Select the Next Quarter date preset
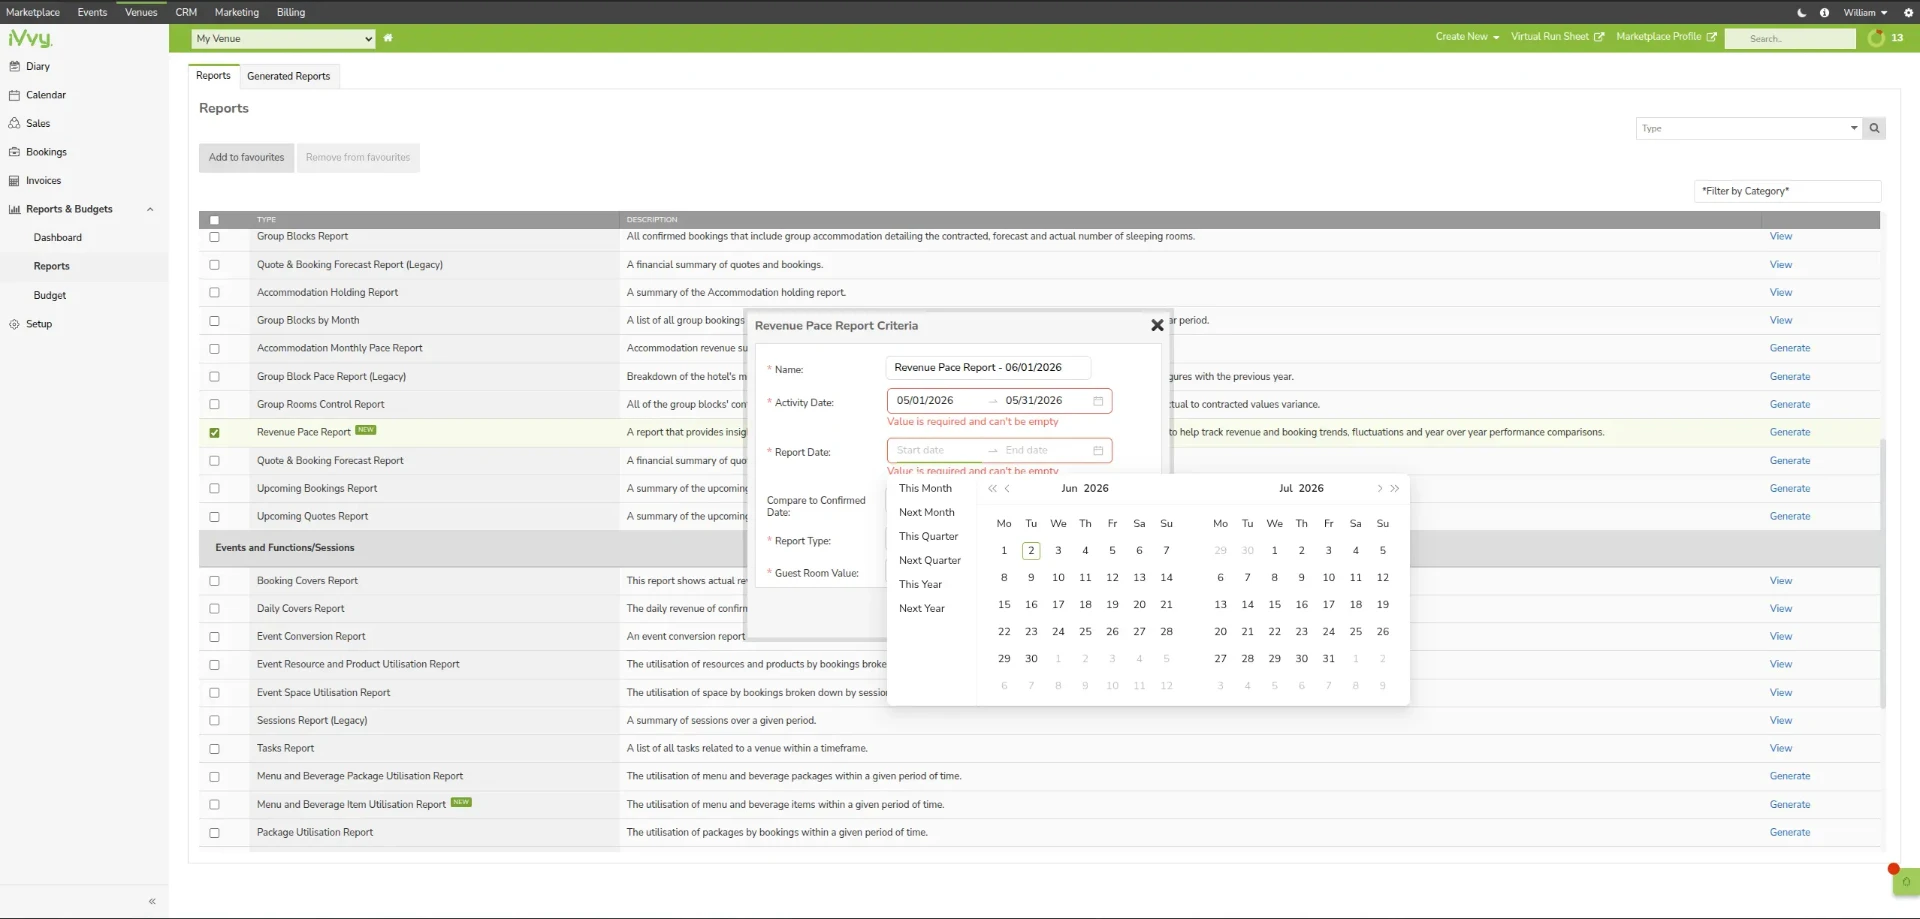 [929, 561]
